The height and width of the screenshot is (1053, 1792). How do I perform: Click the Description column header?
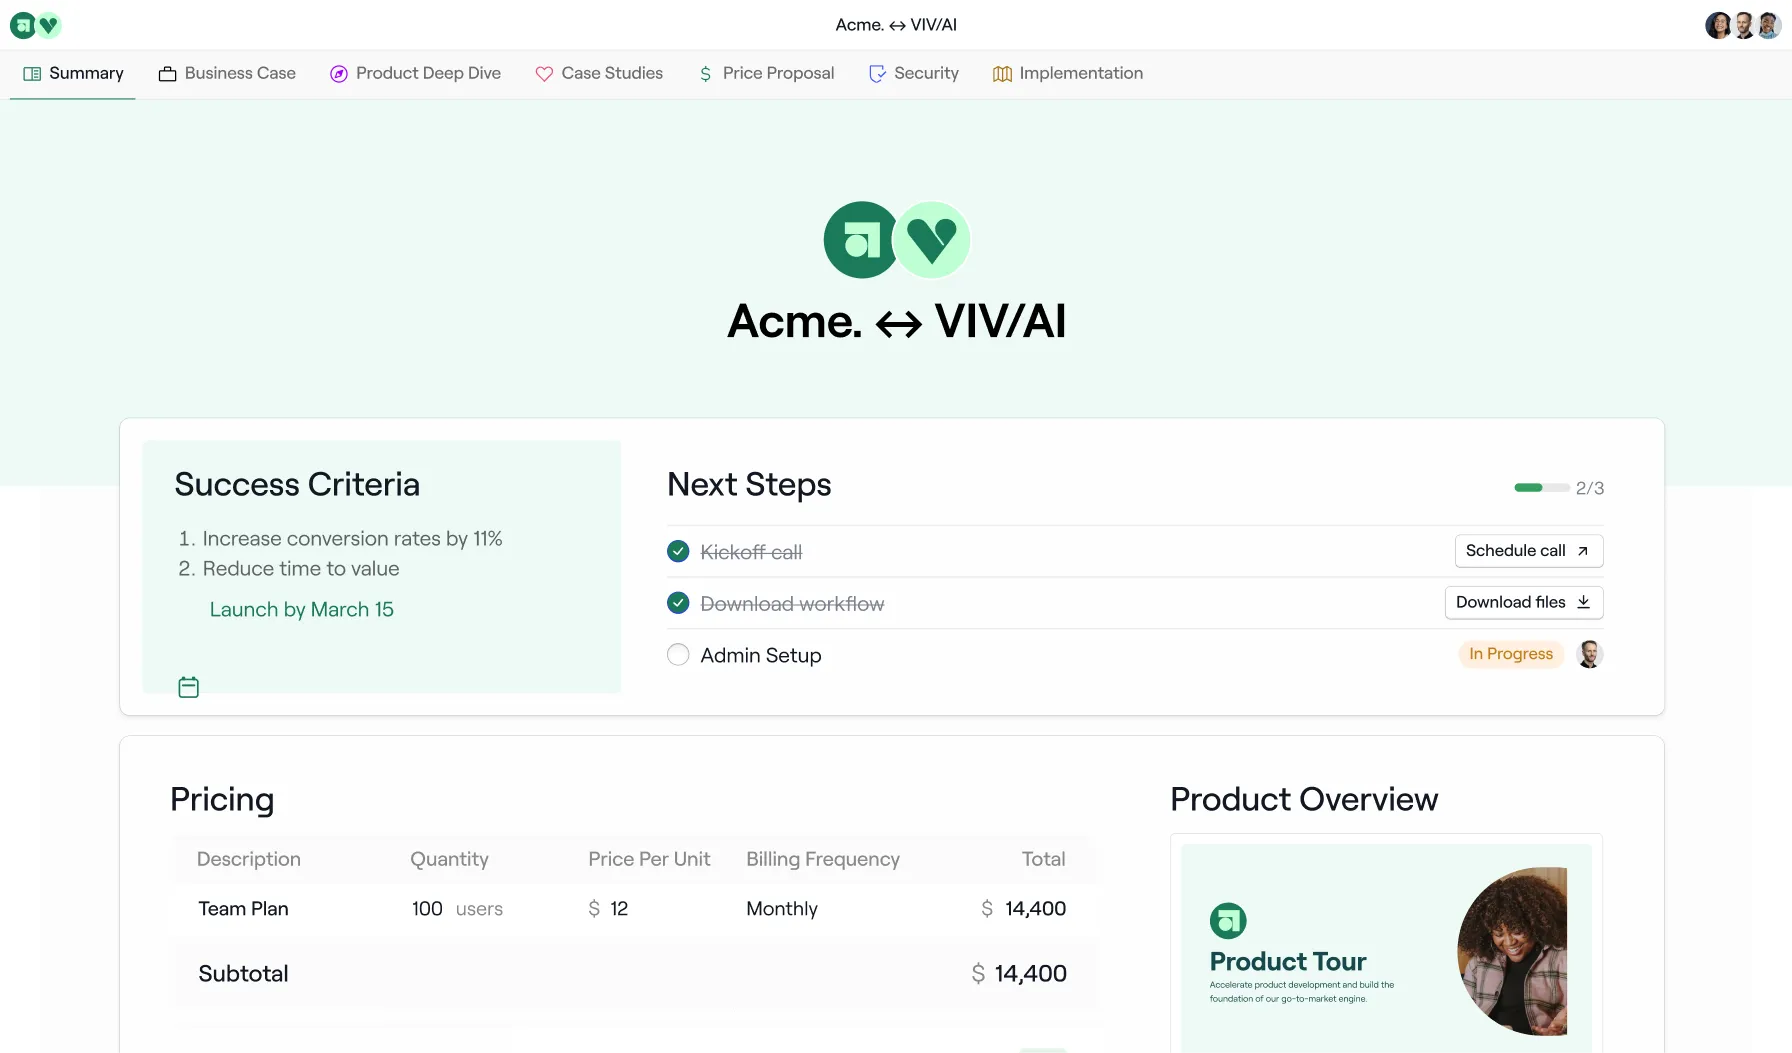[x=249, y=859]
